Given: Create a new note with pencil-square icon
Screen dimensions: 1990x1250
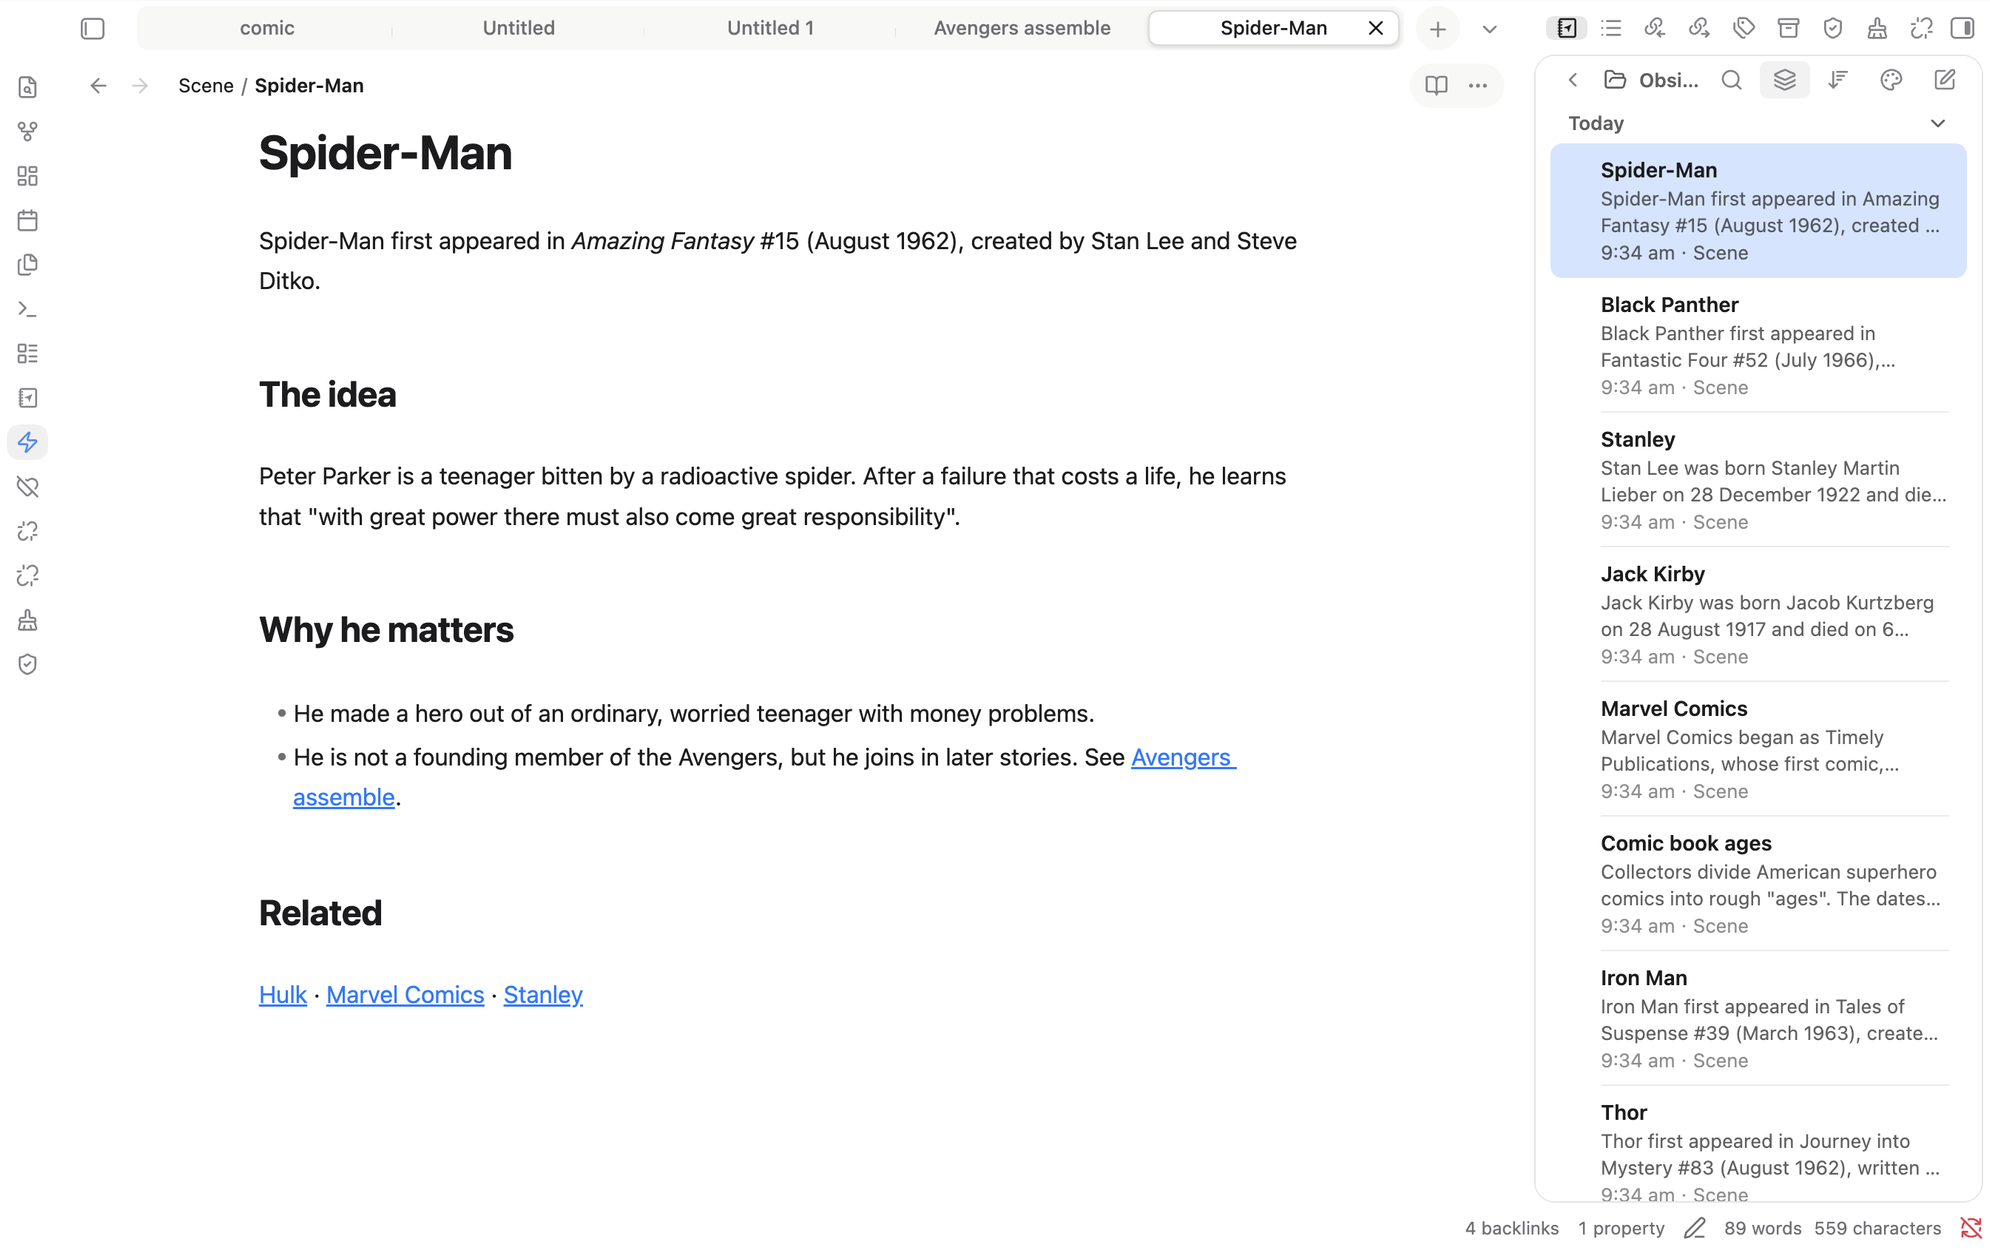Looking at the screenshot, I should click(1944, 80).
